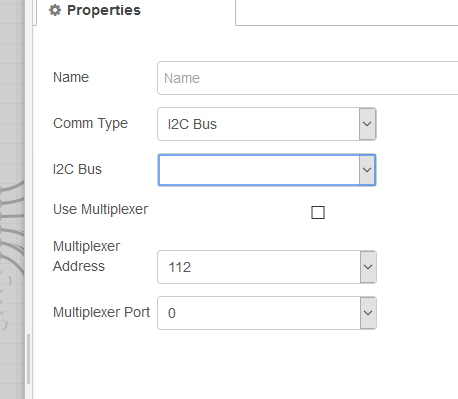Click the Name field label

71,77
